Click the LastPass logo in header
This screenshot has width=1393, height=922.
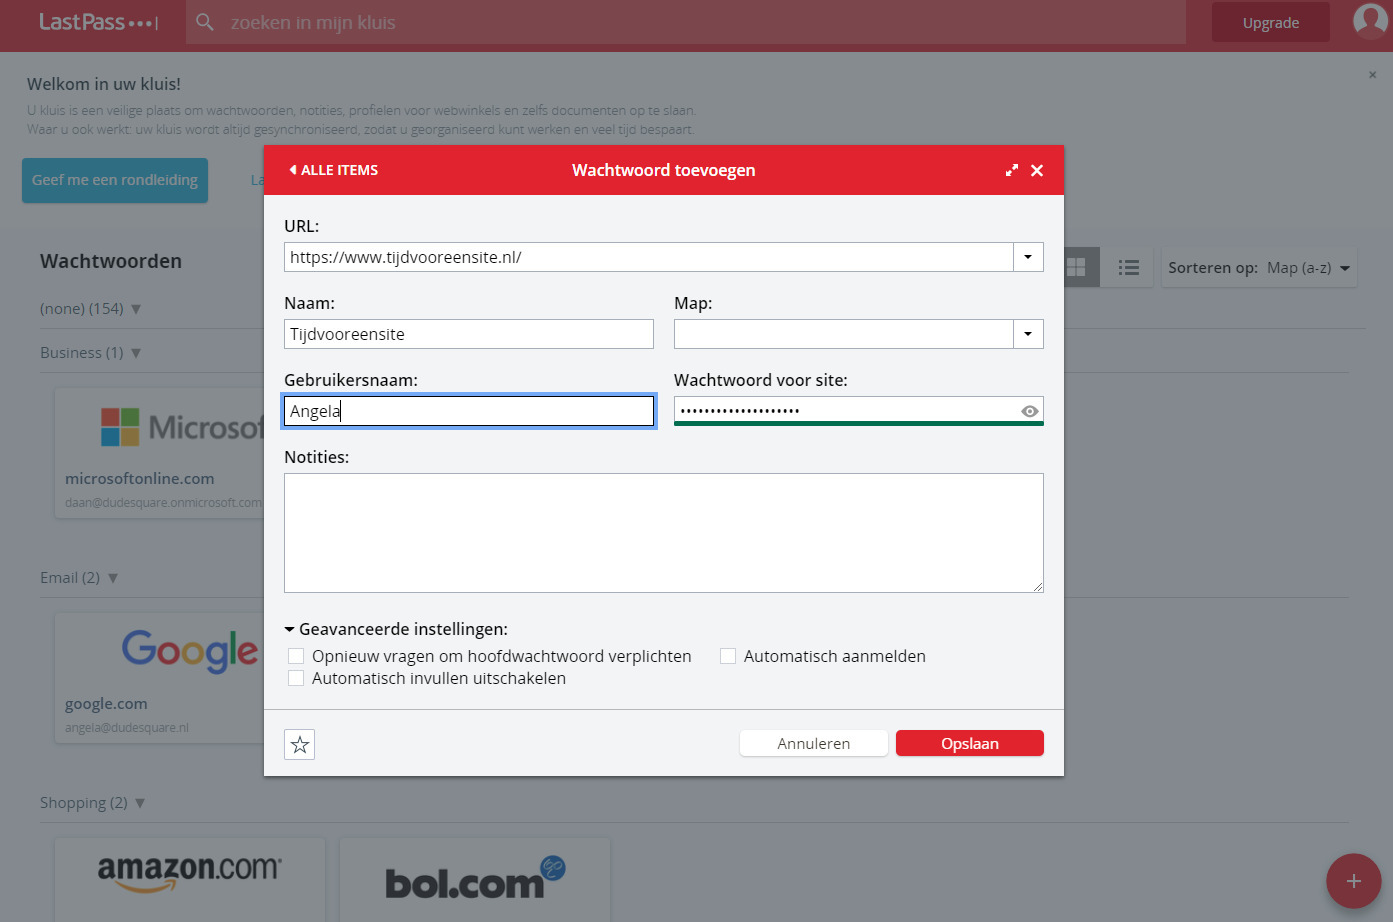tap(98, 22)
